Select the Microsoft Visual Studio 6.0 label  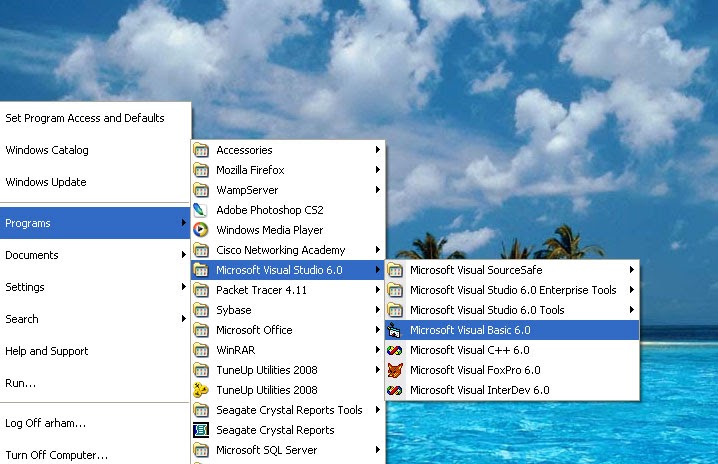tap(279, 270)
